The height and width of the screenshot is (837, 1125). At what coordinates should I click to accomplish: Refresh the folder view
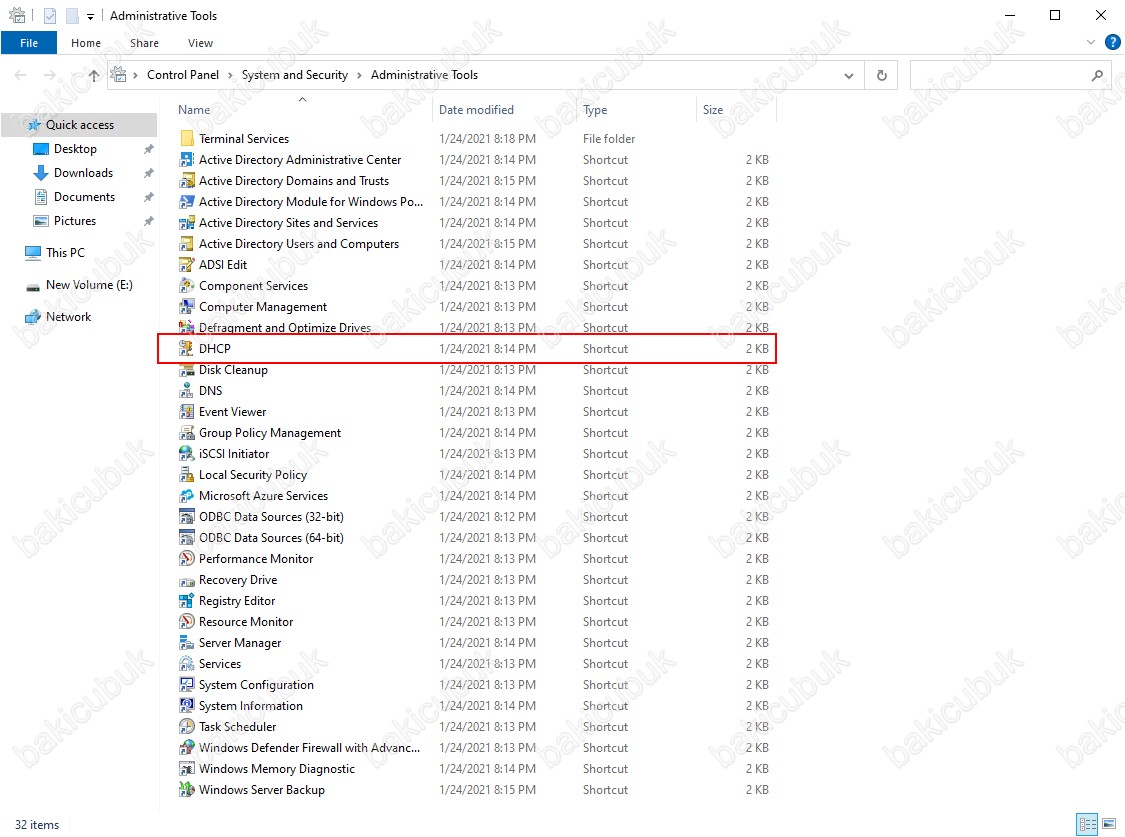[882, 75]
